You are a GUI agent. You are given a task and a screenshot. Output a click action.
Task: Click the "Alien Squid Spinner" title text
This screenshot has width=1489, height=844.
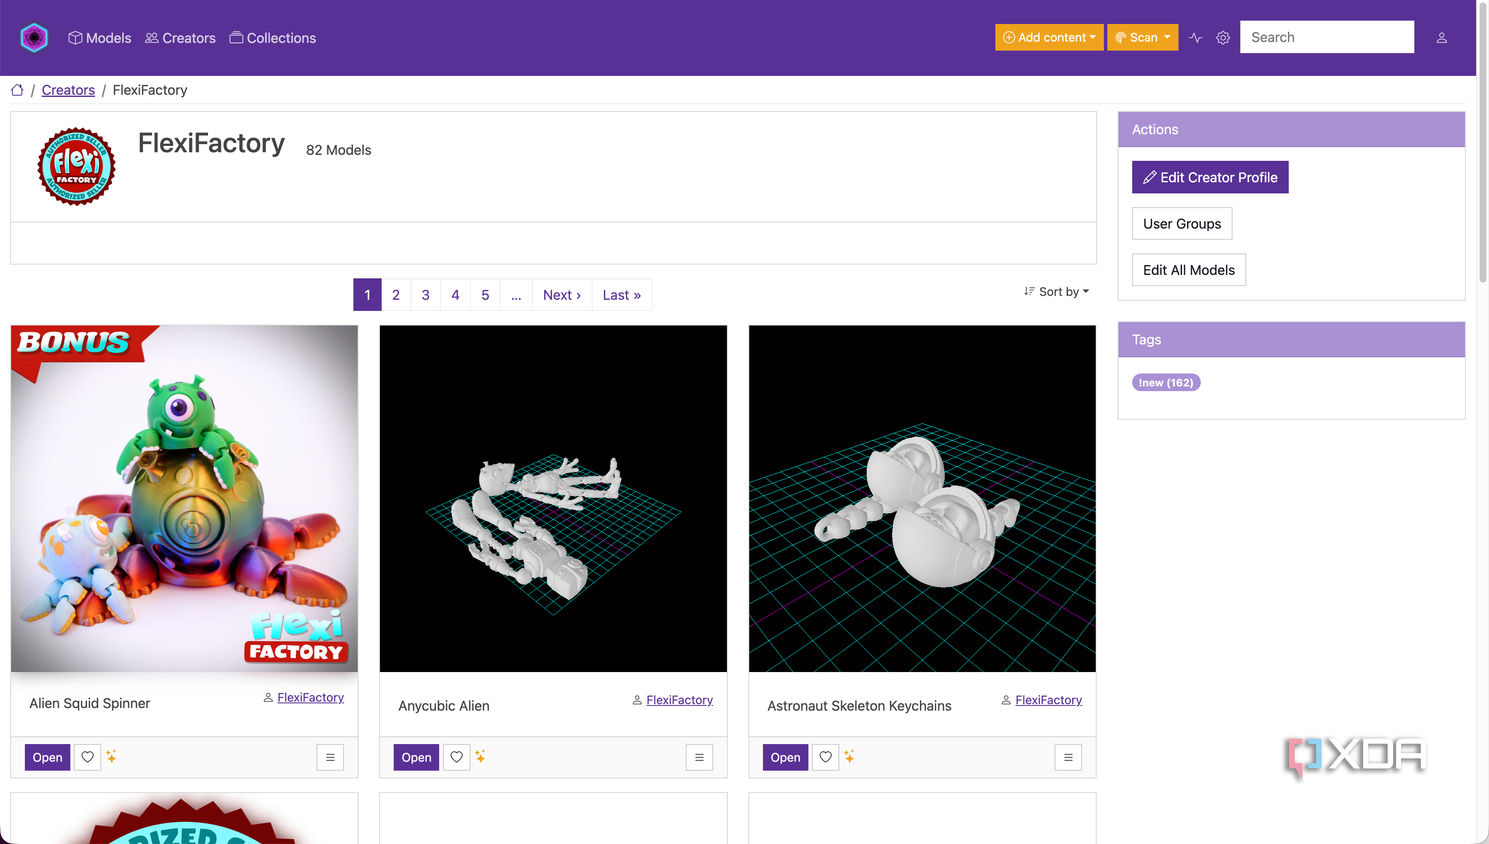pos(90,703)
